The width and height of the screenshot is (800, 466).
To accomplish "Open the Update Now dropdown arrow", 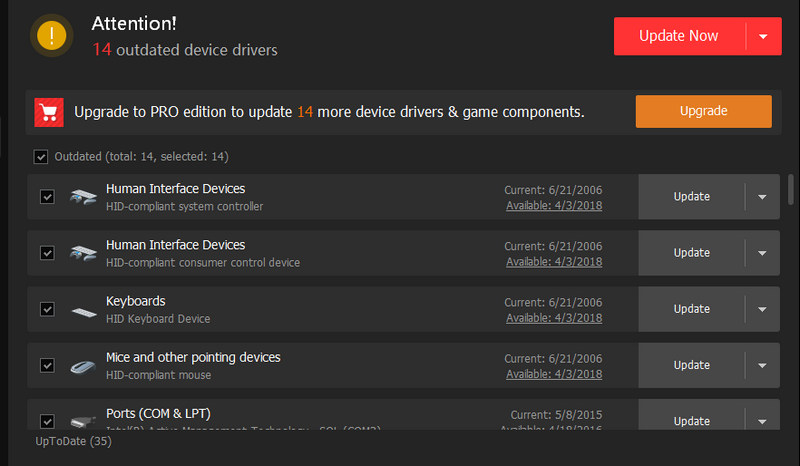I will [x=763, y=36].
